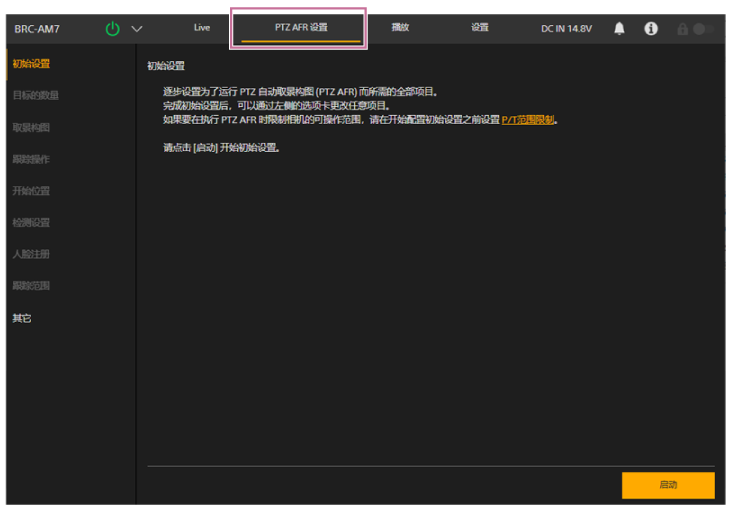This screenshot has width=730, height=510.
Task: Go to the 播放 tab
Action: coord(400,28)
